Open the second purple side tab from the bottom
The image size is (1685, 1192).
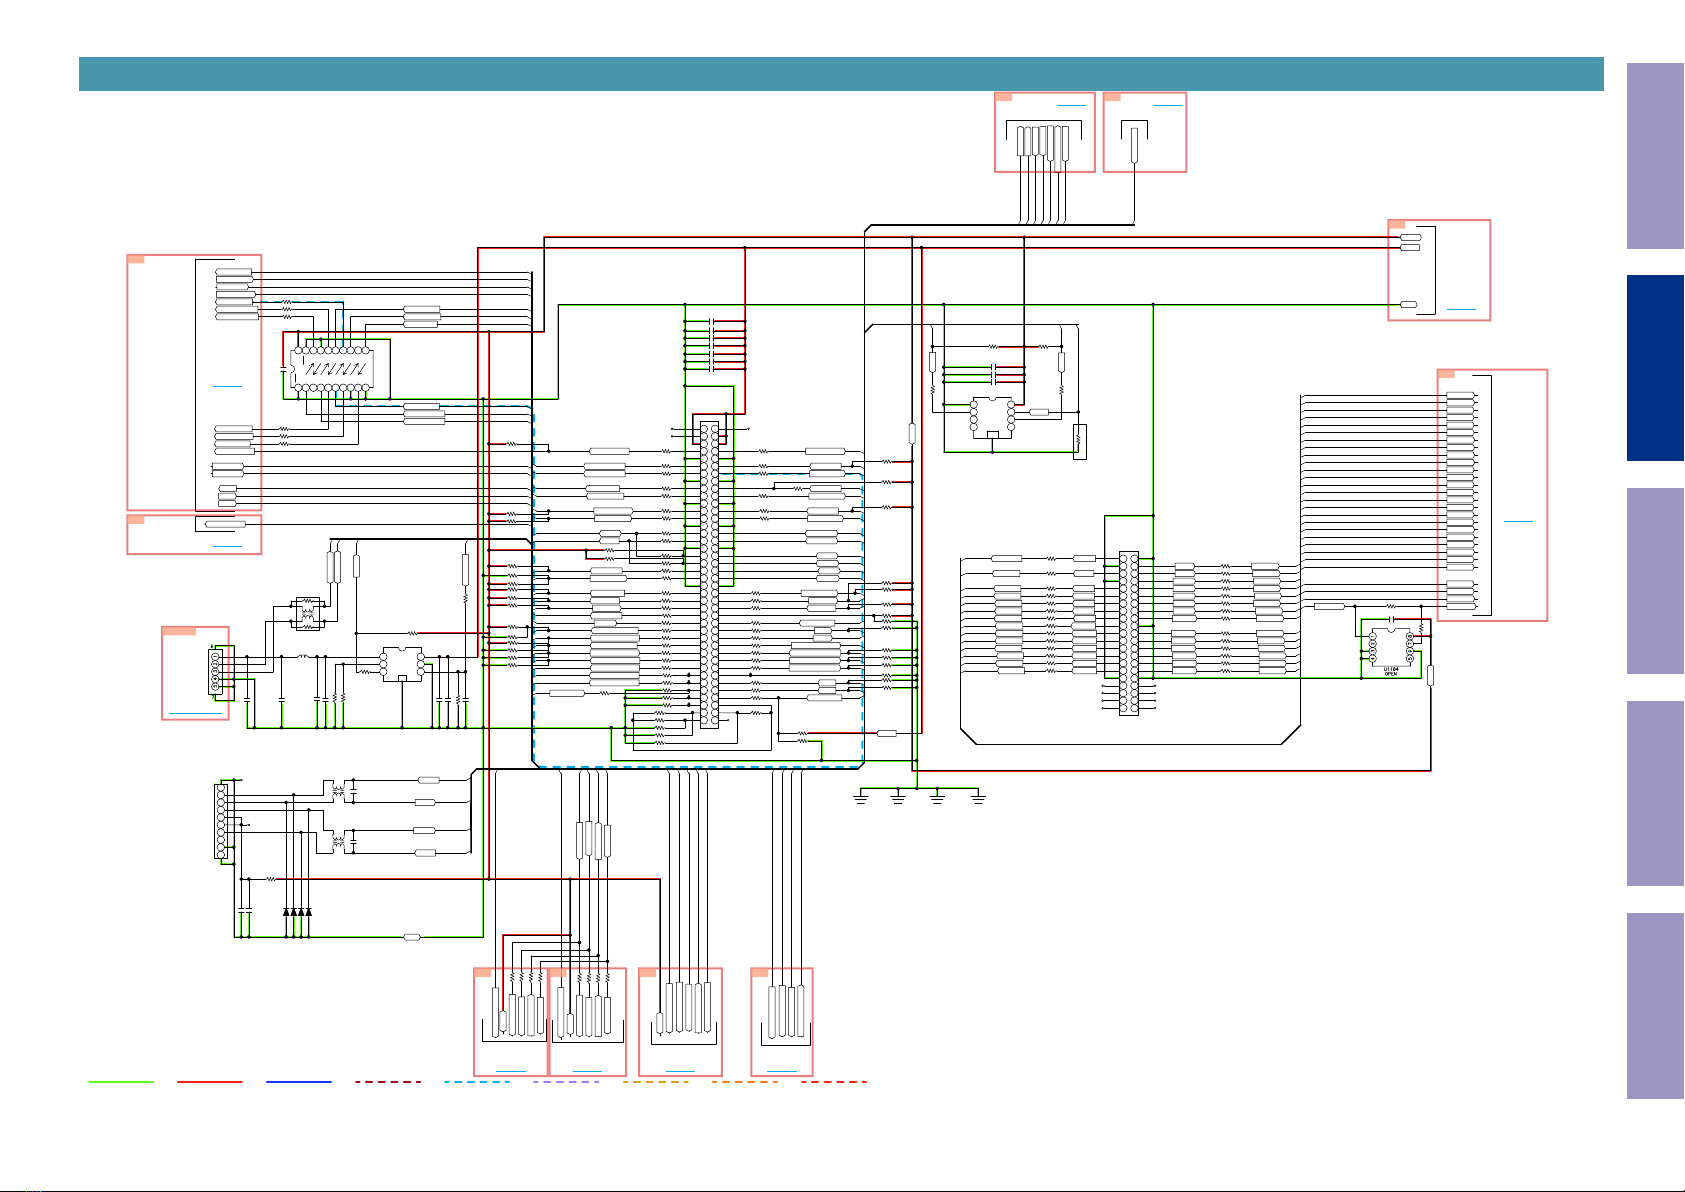tap(1655, 794)
